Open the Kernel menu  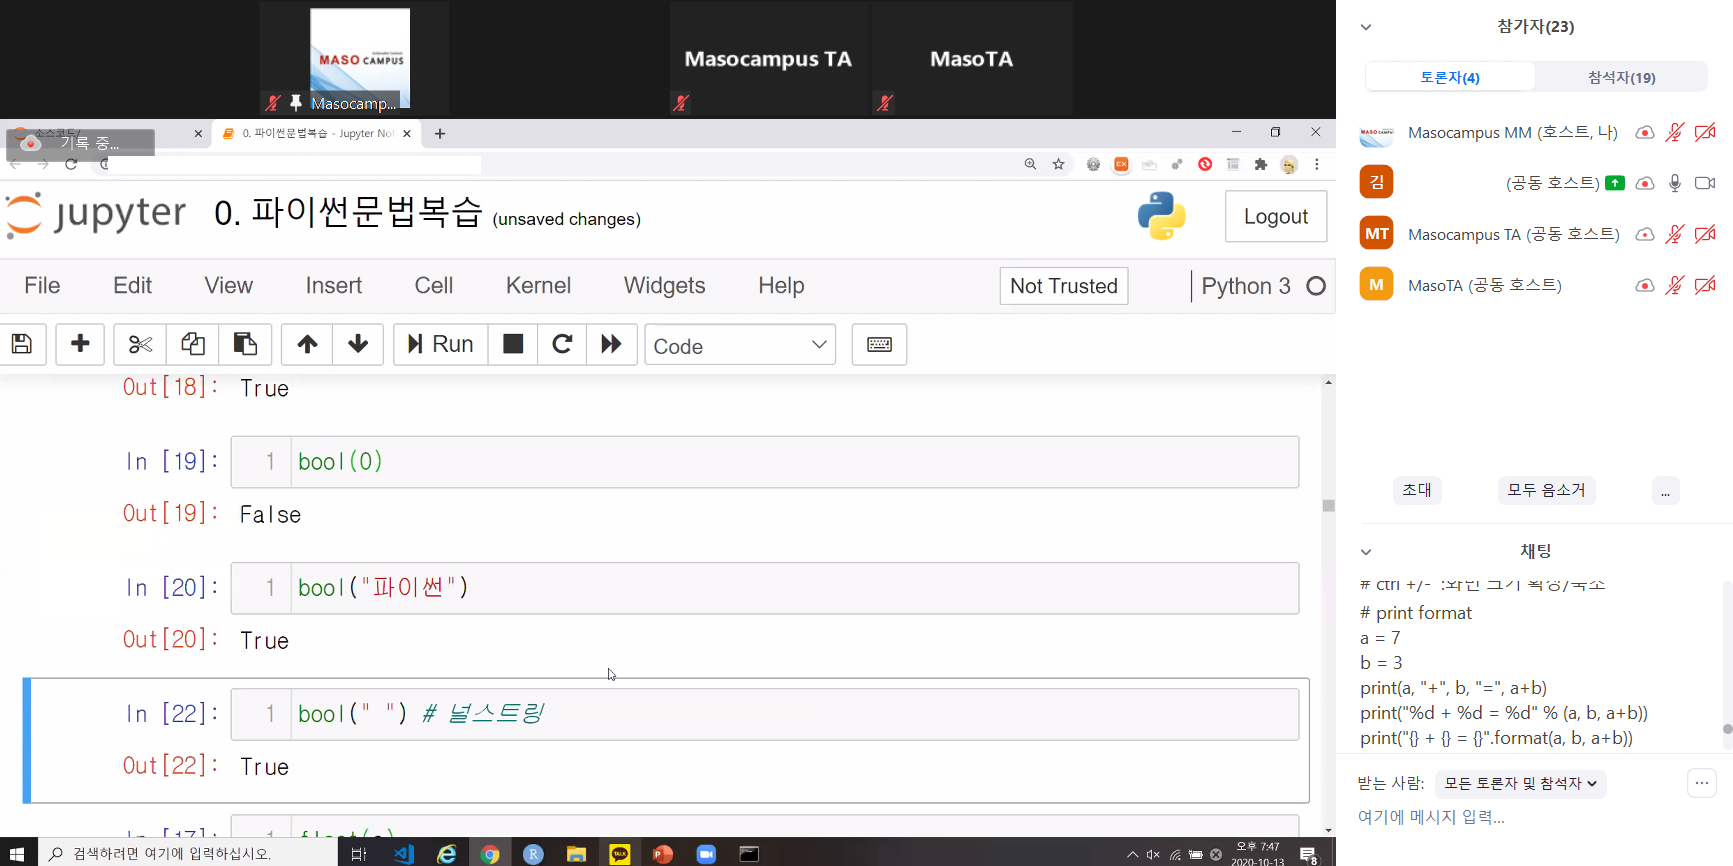coord(538,286)
